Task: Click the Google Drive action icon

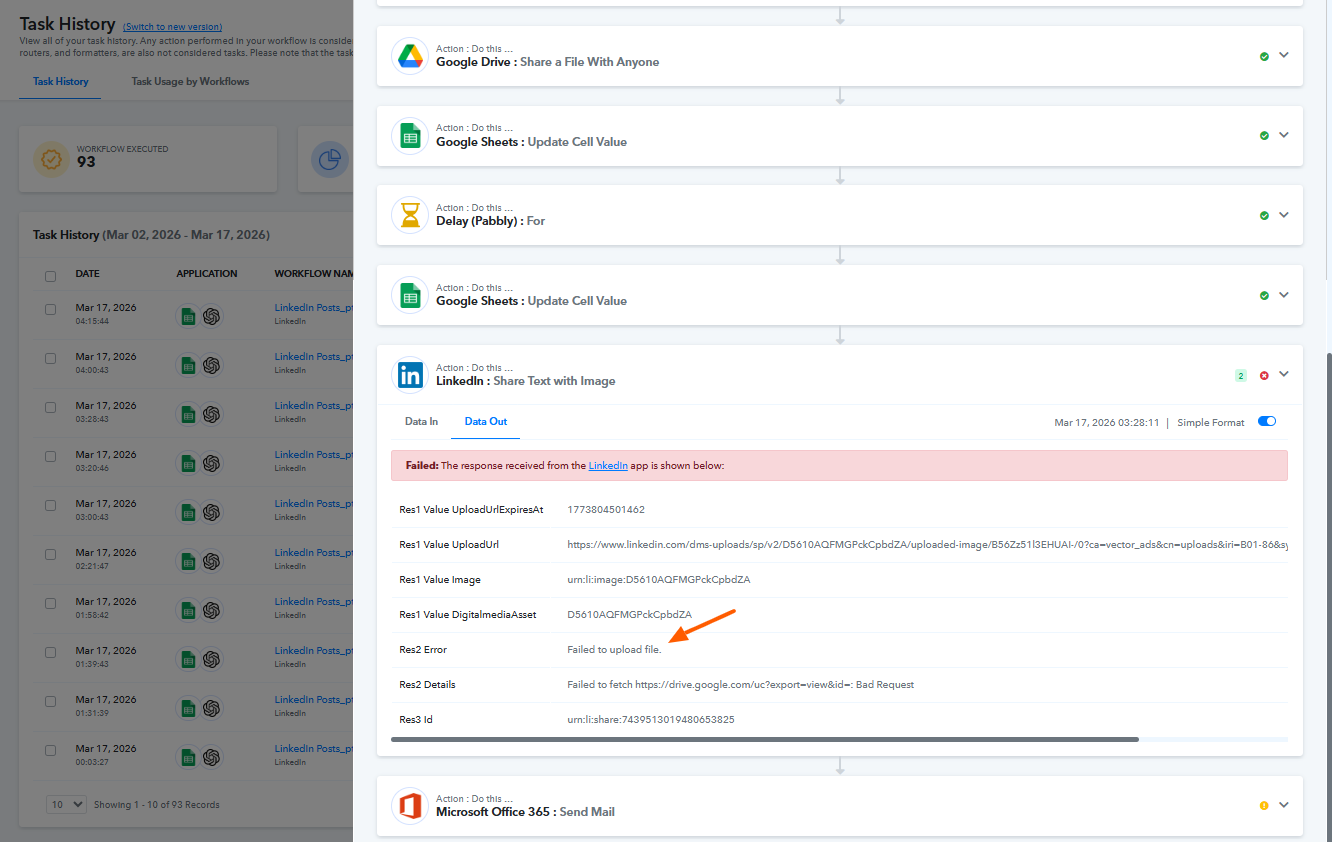Action: pos(410,56)
